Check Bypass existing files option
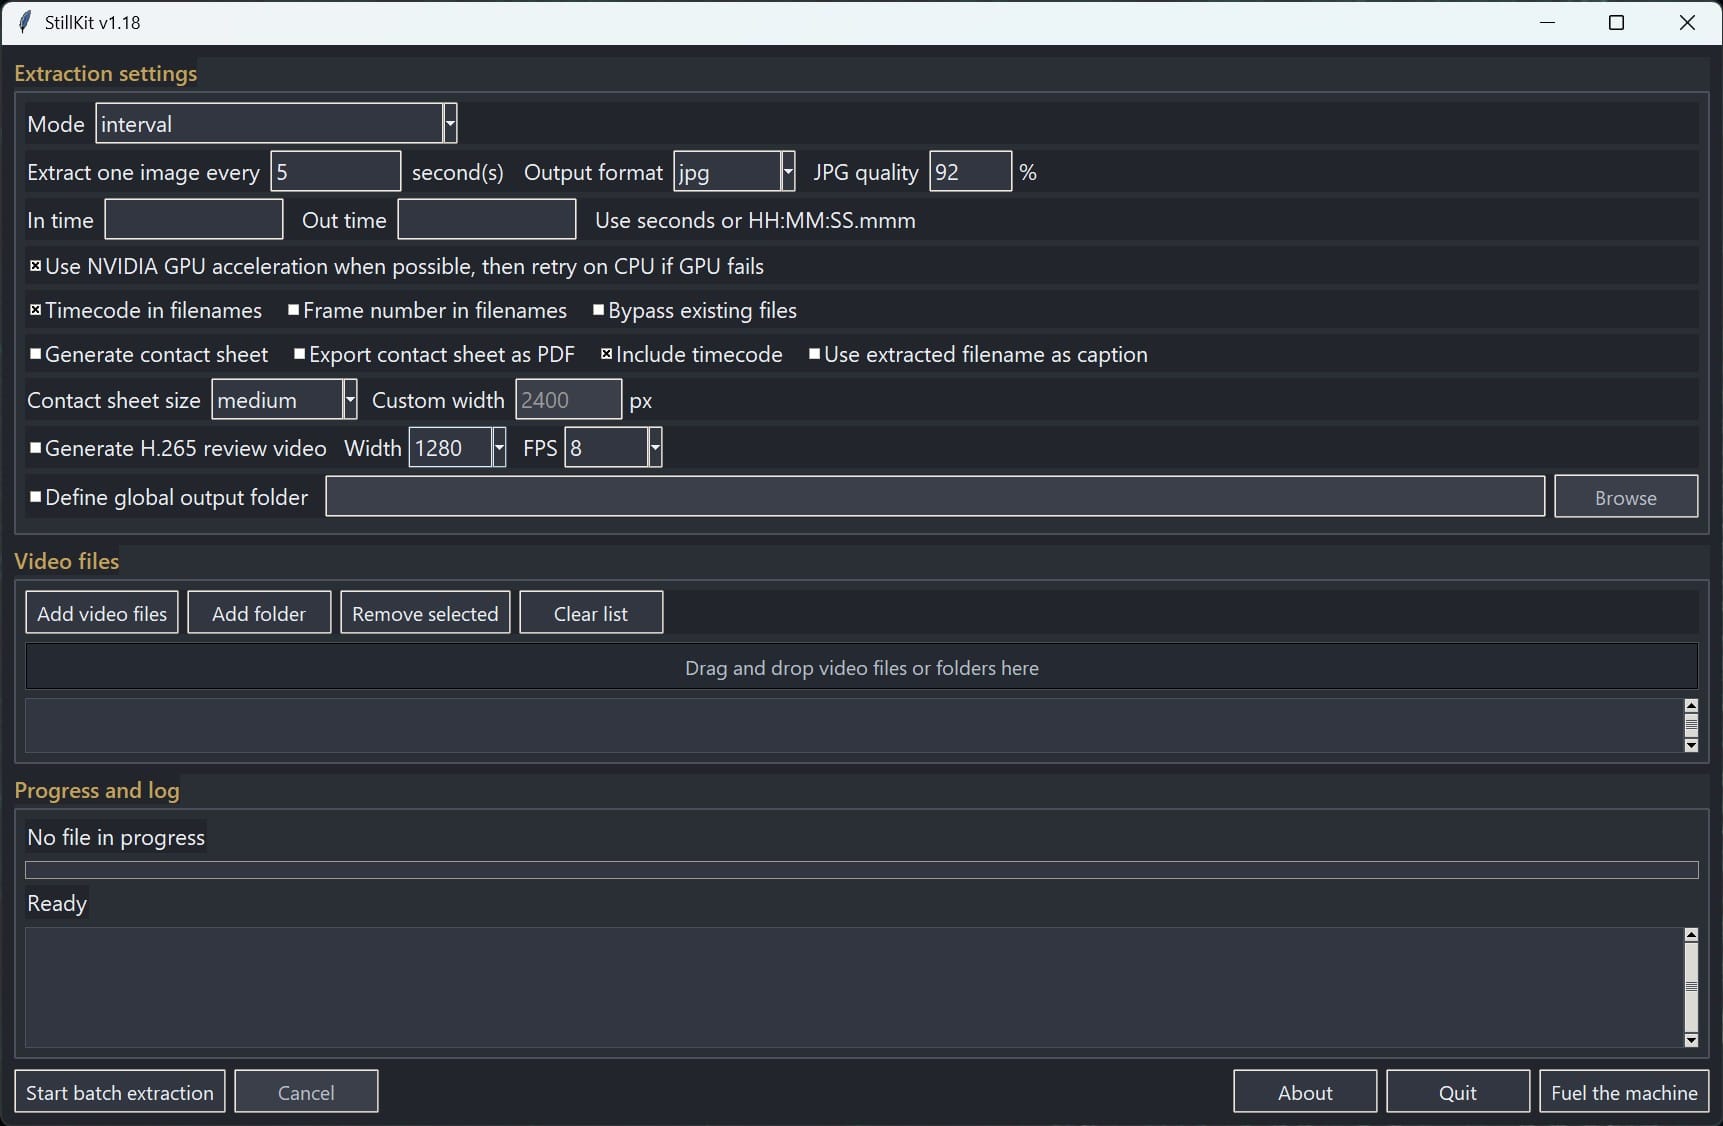 coord(599,310)
